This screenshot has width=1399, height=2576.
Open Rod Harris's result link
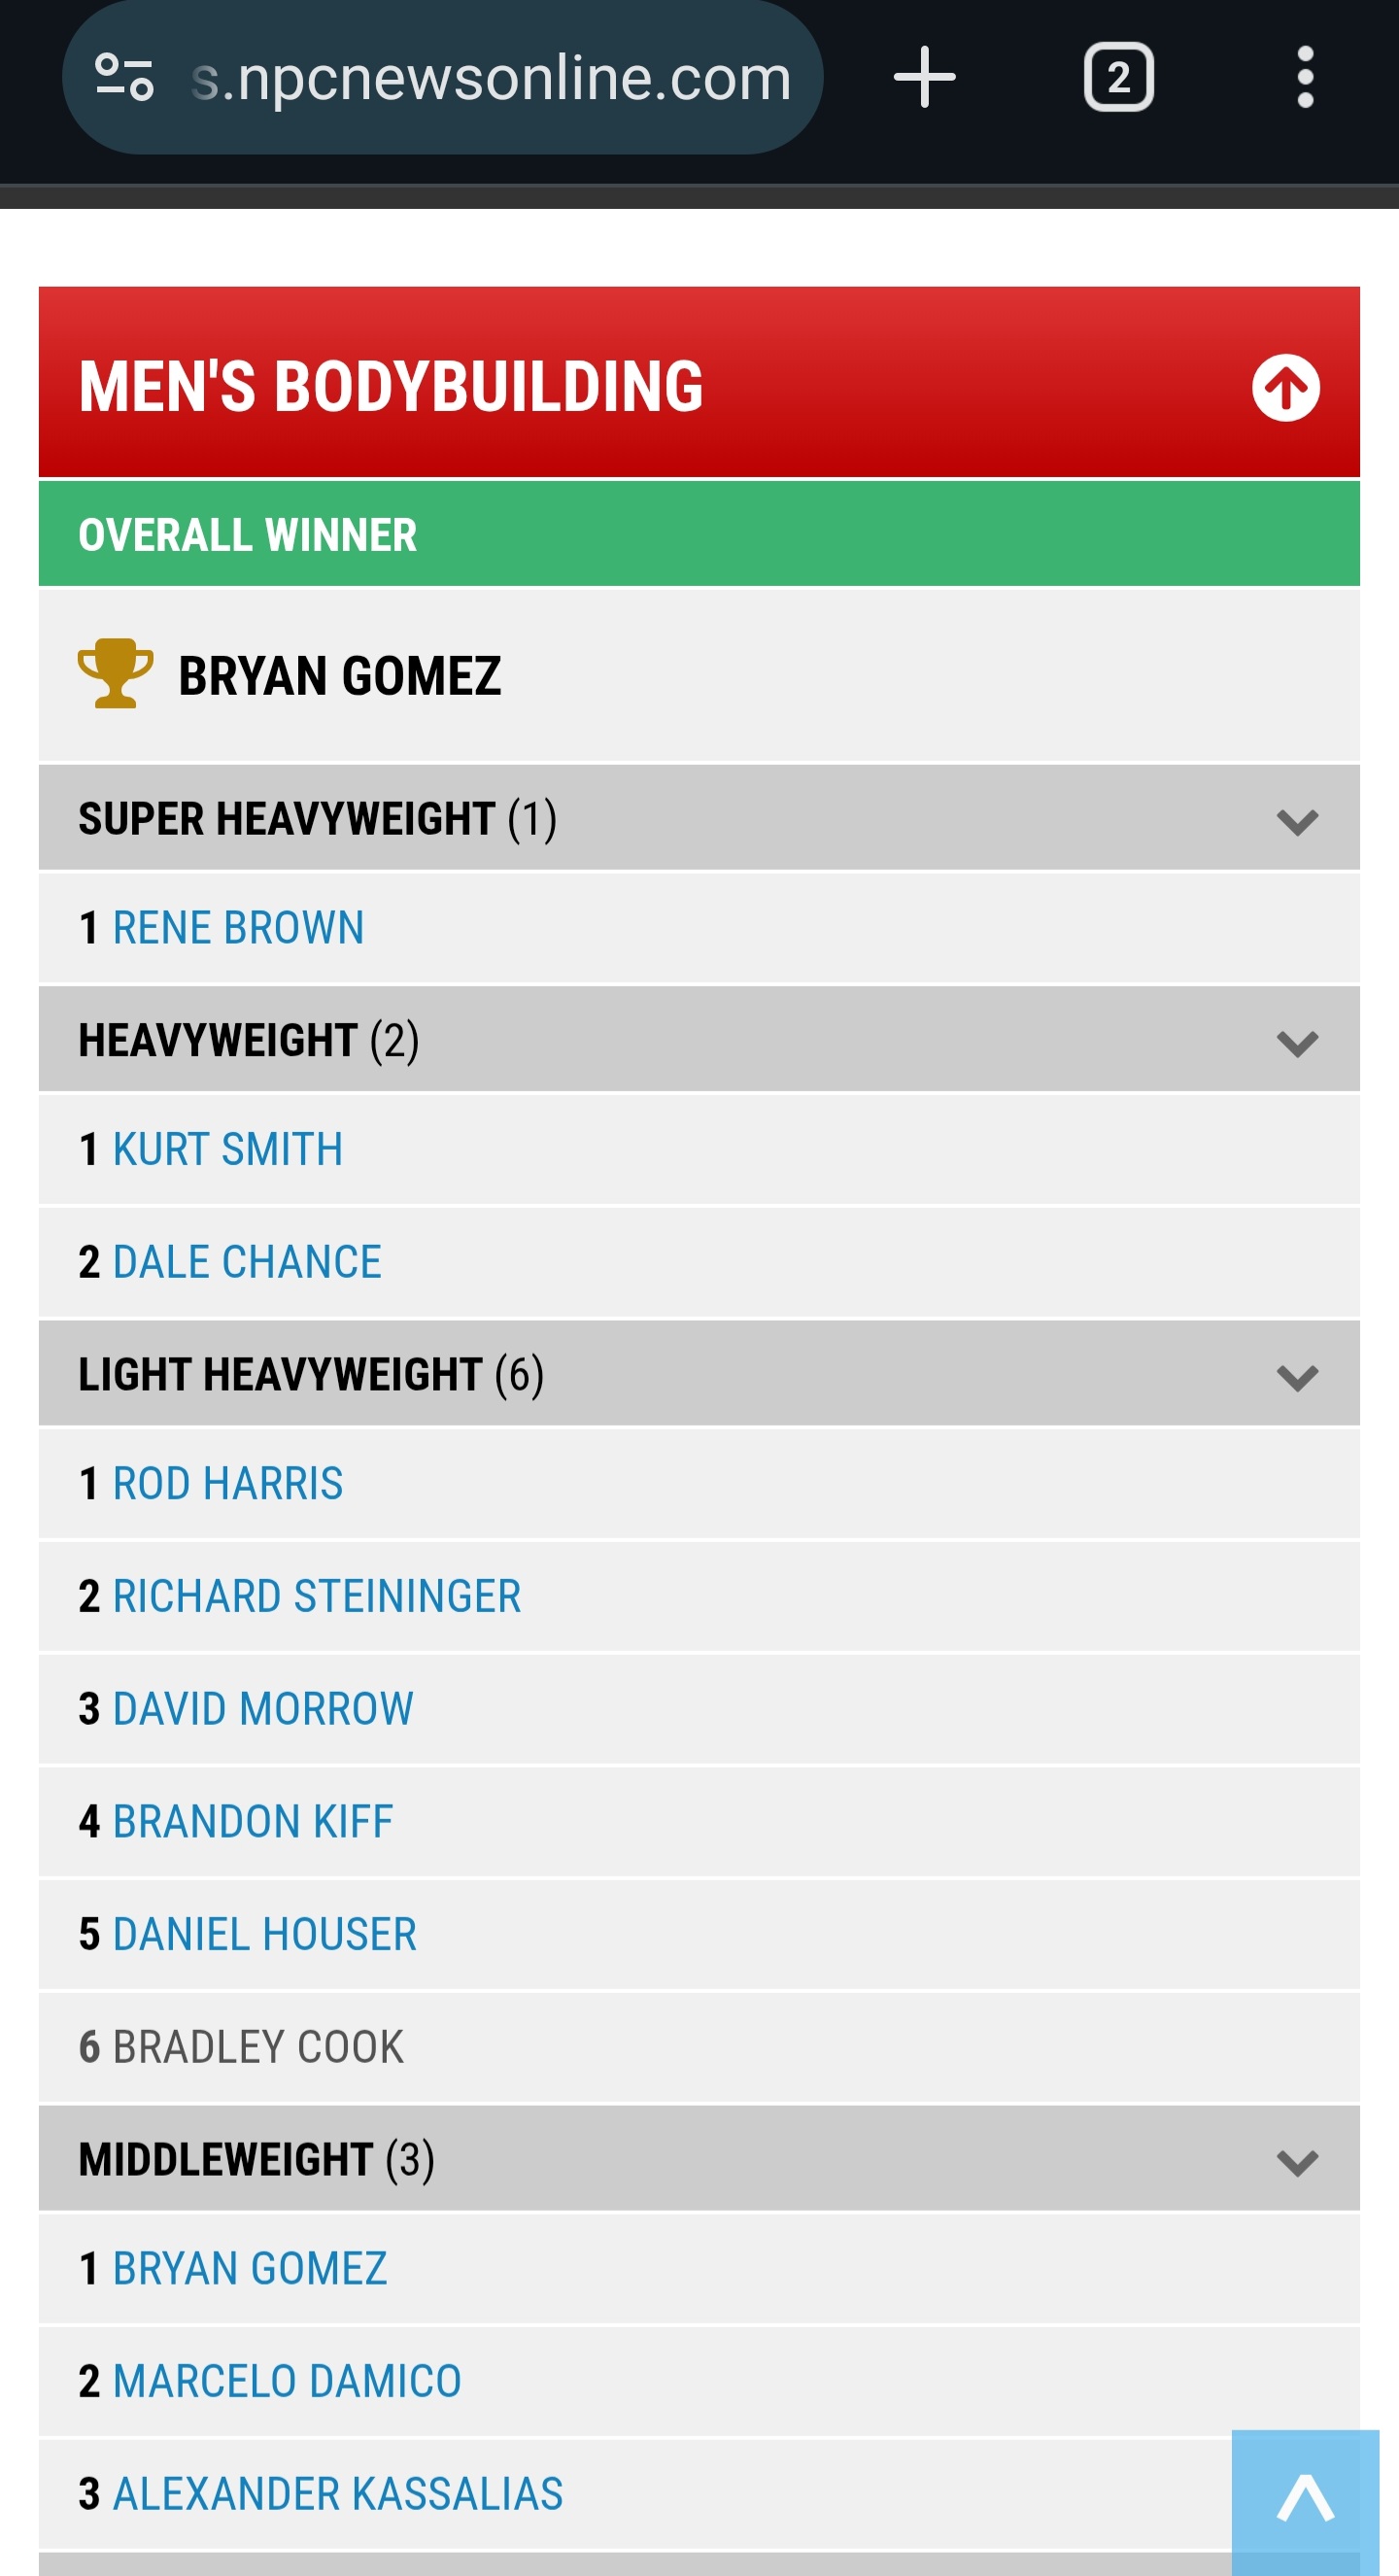click(228, 1484)
